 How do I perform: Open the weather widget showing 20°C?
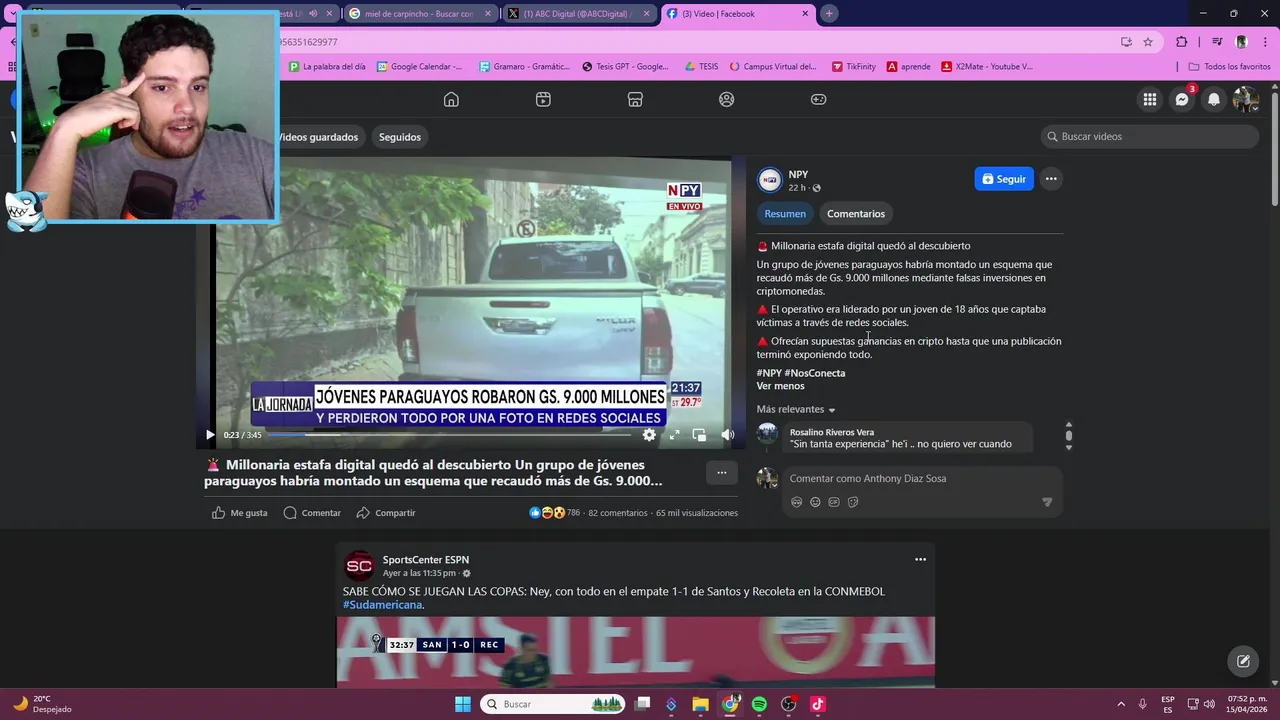(x=40, y=704)
